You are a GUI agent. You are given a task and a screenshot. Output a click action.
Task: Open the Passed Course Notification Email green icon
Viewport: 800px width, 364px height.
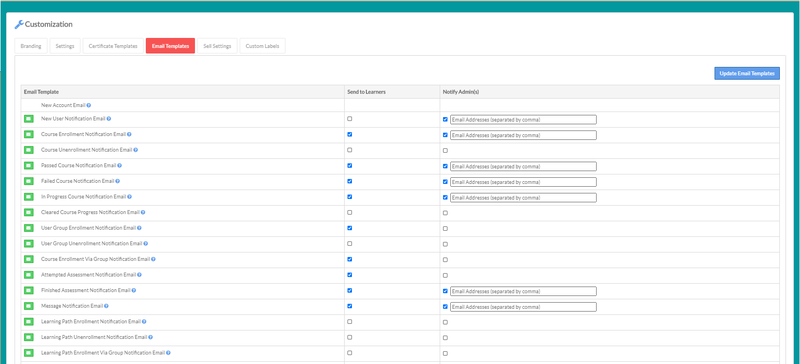tap(29, 166)
